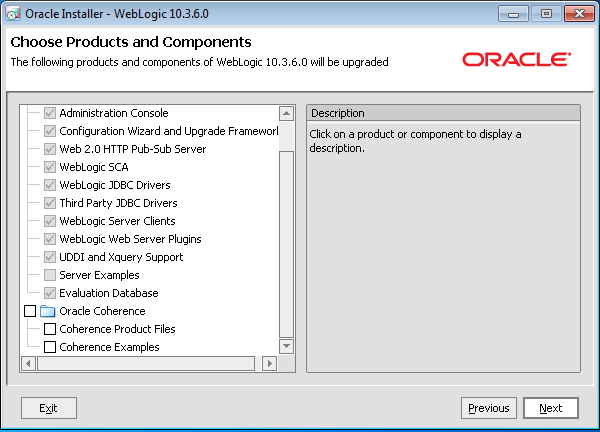Select the Administration Console label

pyautogui.click(x=114, y=113)
